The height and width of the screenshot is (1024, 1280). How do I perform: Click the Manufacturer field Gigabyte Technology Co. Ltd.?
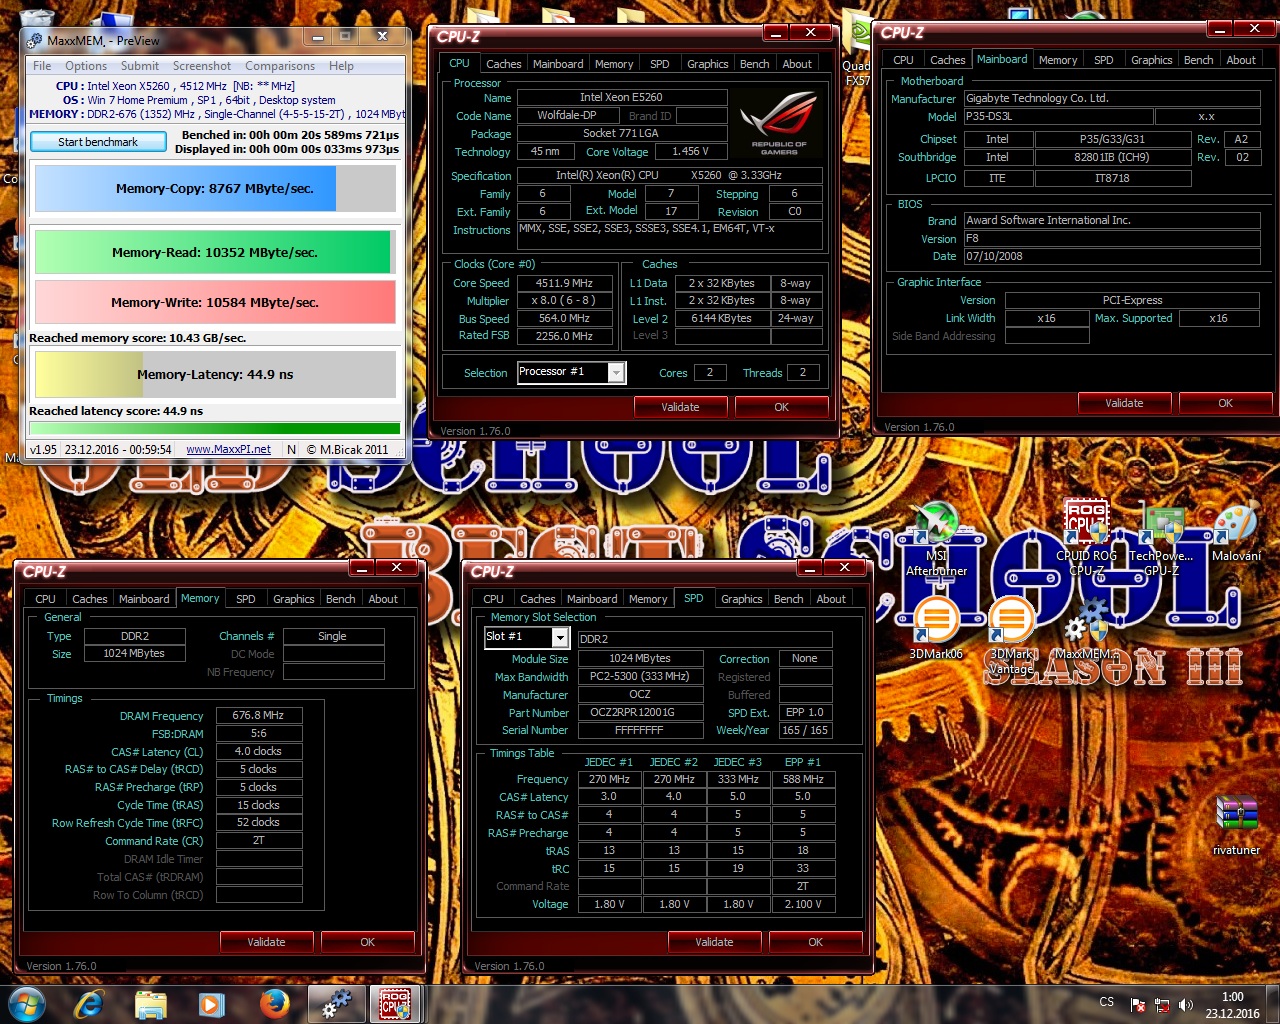1112,98
